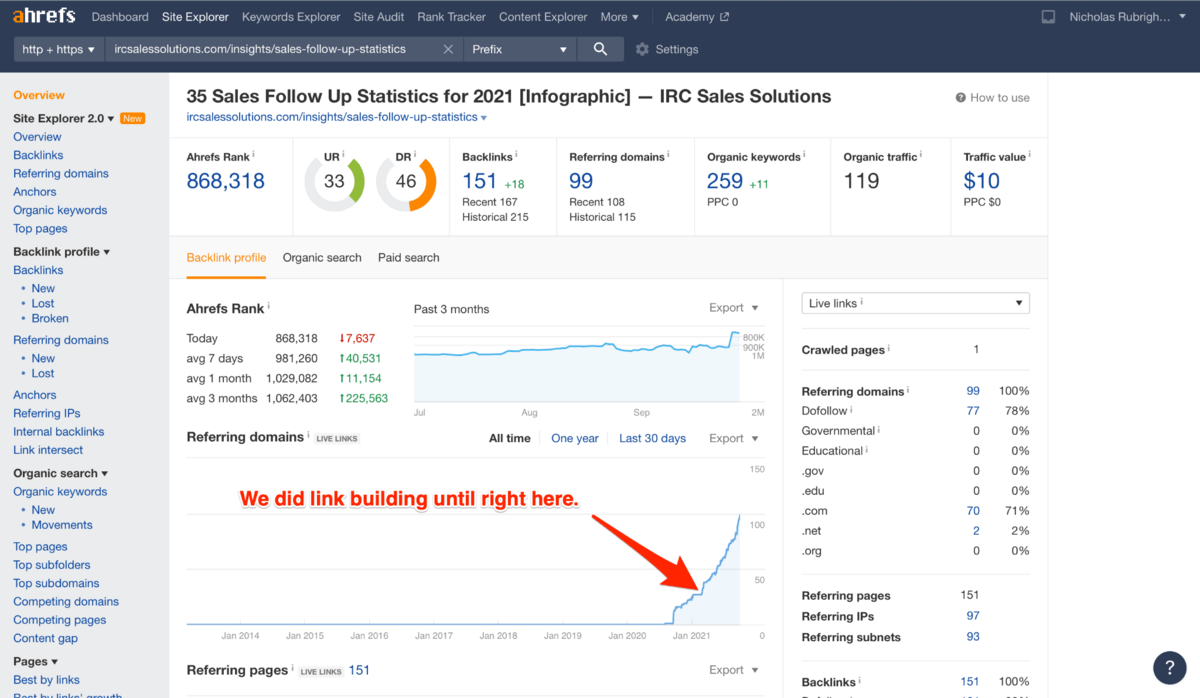Viewport: 1200px width, 698px height.
Task: Open the Prefix mode dropdown
Action: 519,49
